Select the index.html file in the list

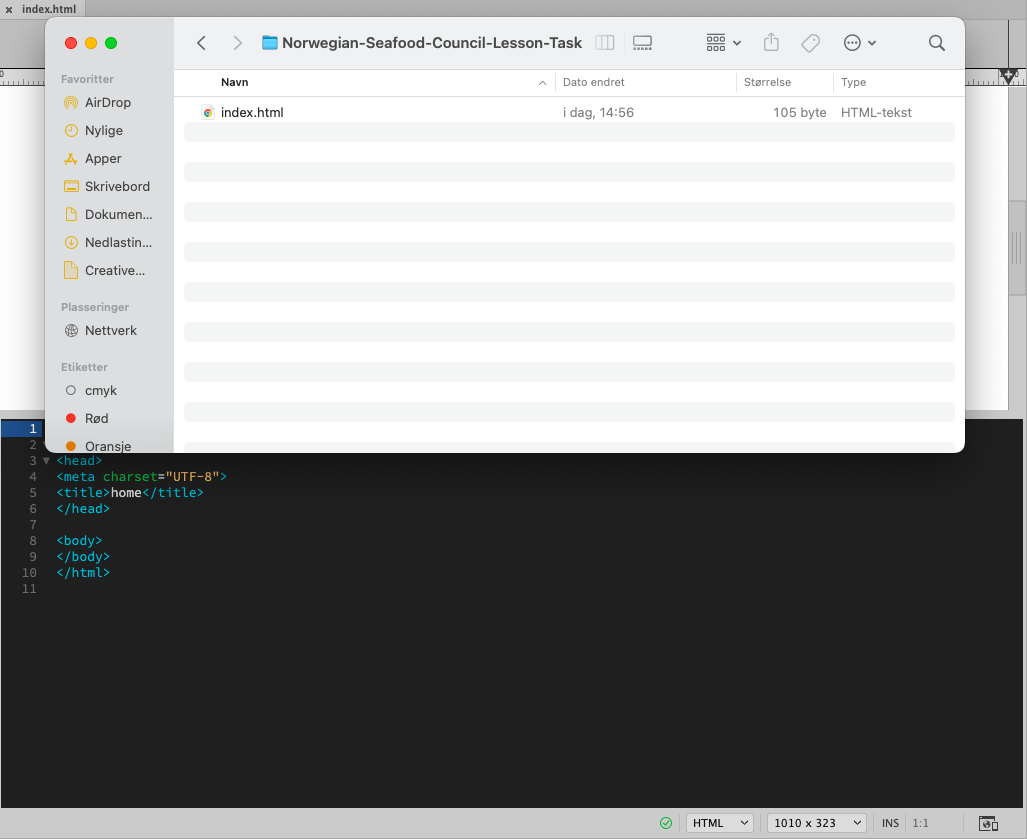(252, 113)
